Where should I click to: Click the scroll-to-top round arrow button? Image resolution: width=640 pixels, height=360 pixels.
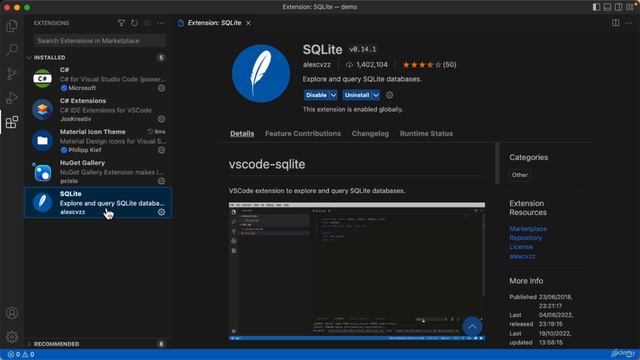click(x=472, y=327)
